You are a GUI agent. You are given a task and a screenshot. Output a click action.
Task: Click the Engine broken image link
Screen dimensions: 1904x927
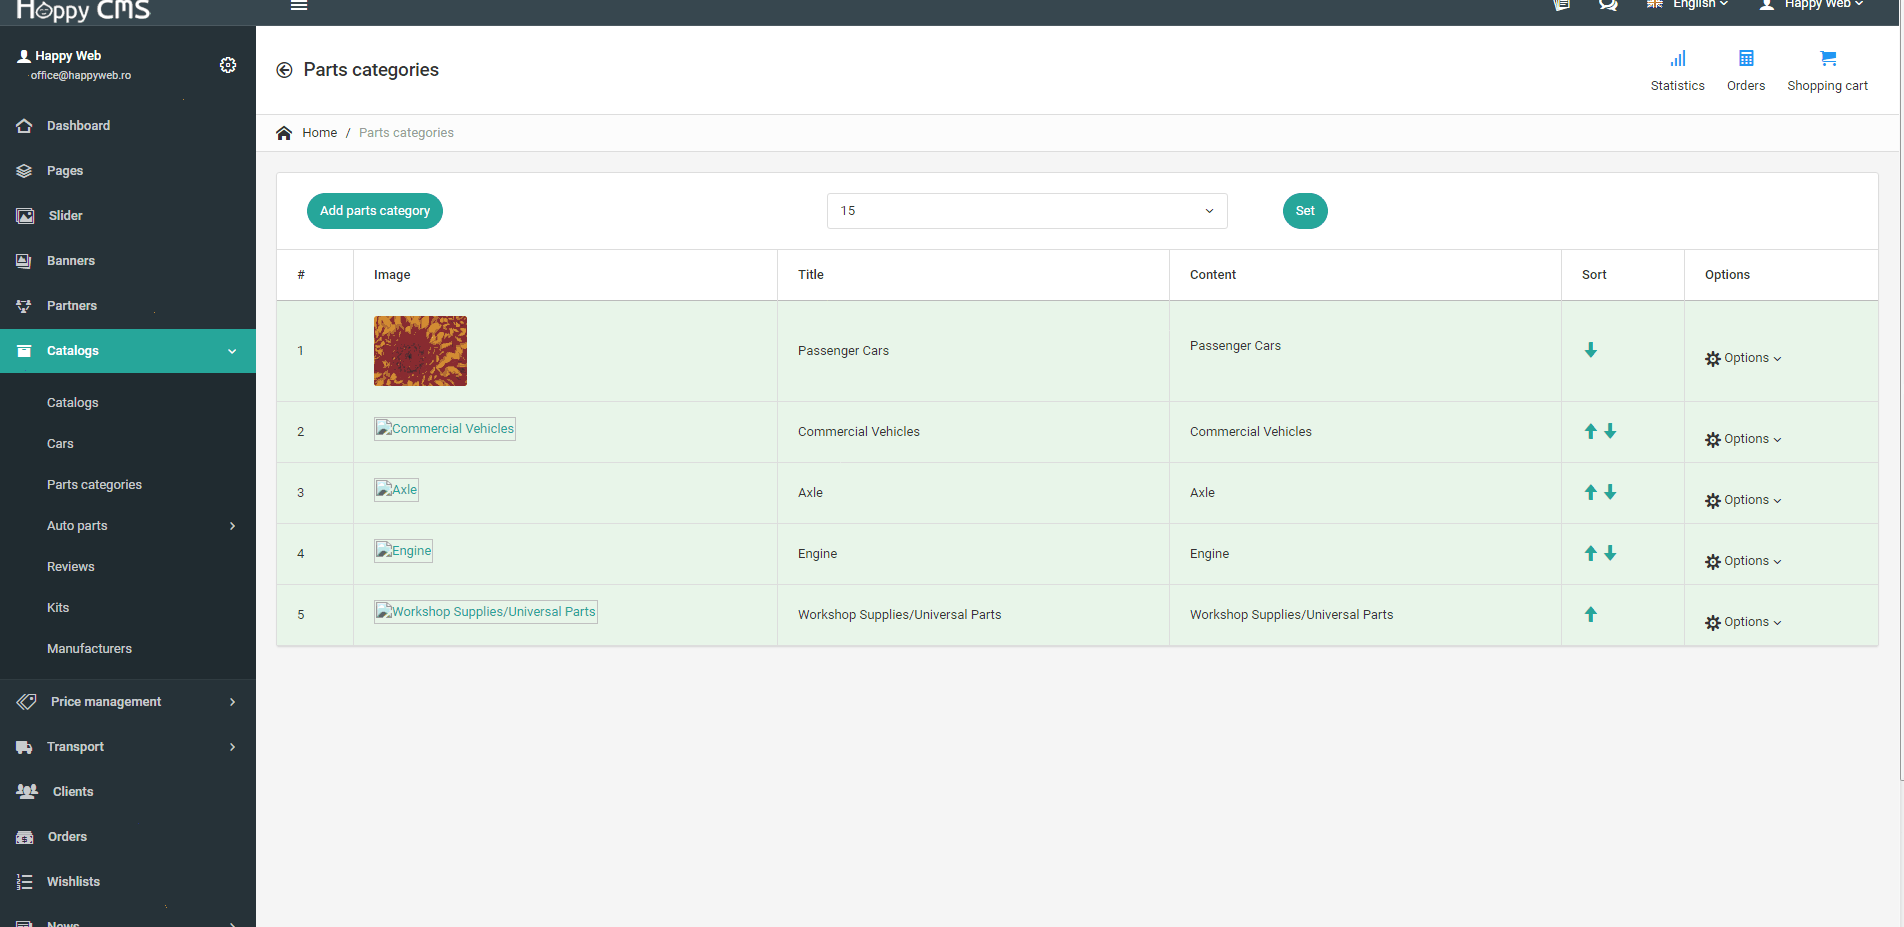click(x=404, y=551)
